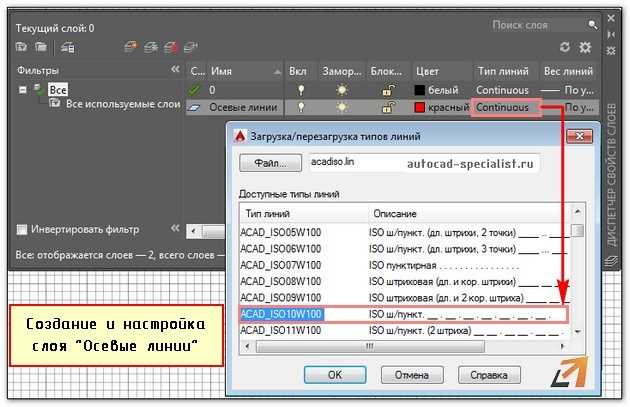
Task: Collapse panel via chevron next to Инвертировать фильтр
Action: coord(175,229)
